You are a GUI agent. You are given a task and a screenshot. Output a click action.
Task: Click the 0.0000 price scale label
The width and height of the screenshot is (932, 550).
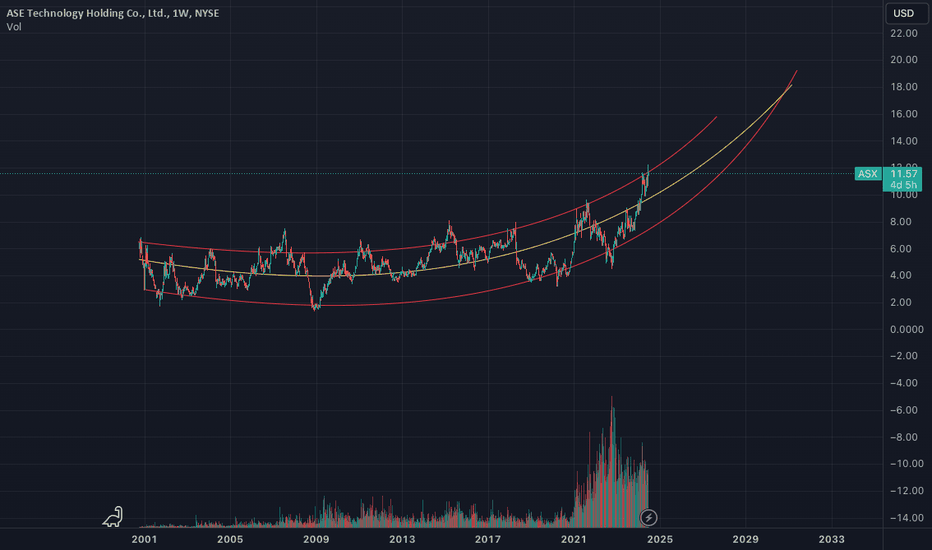[x=907, y=329]
